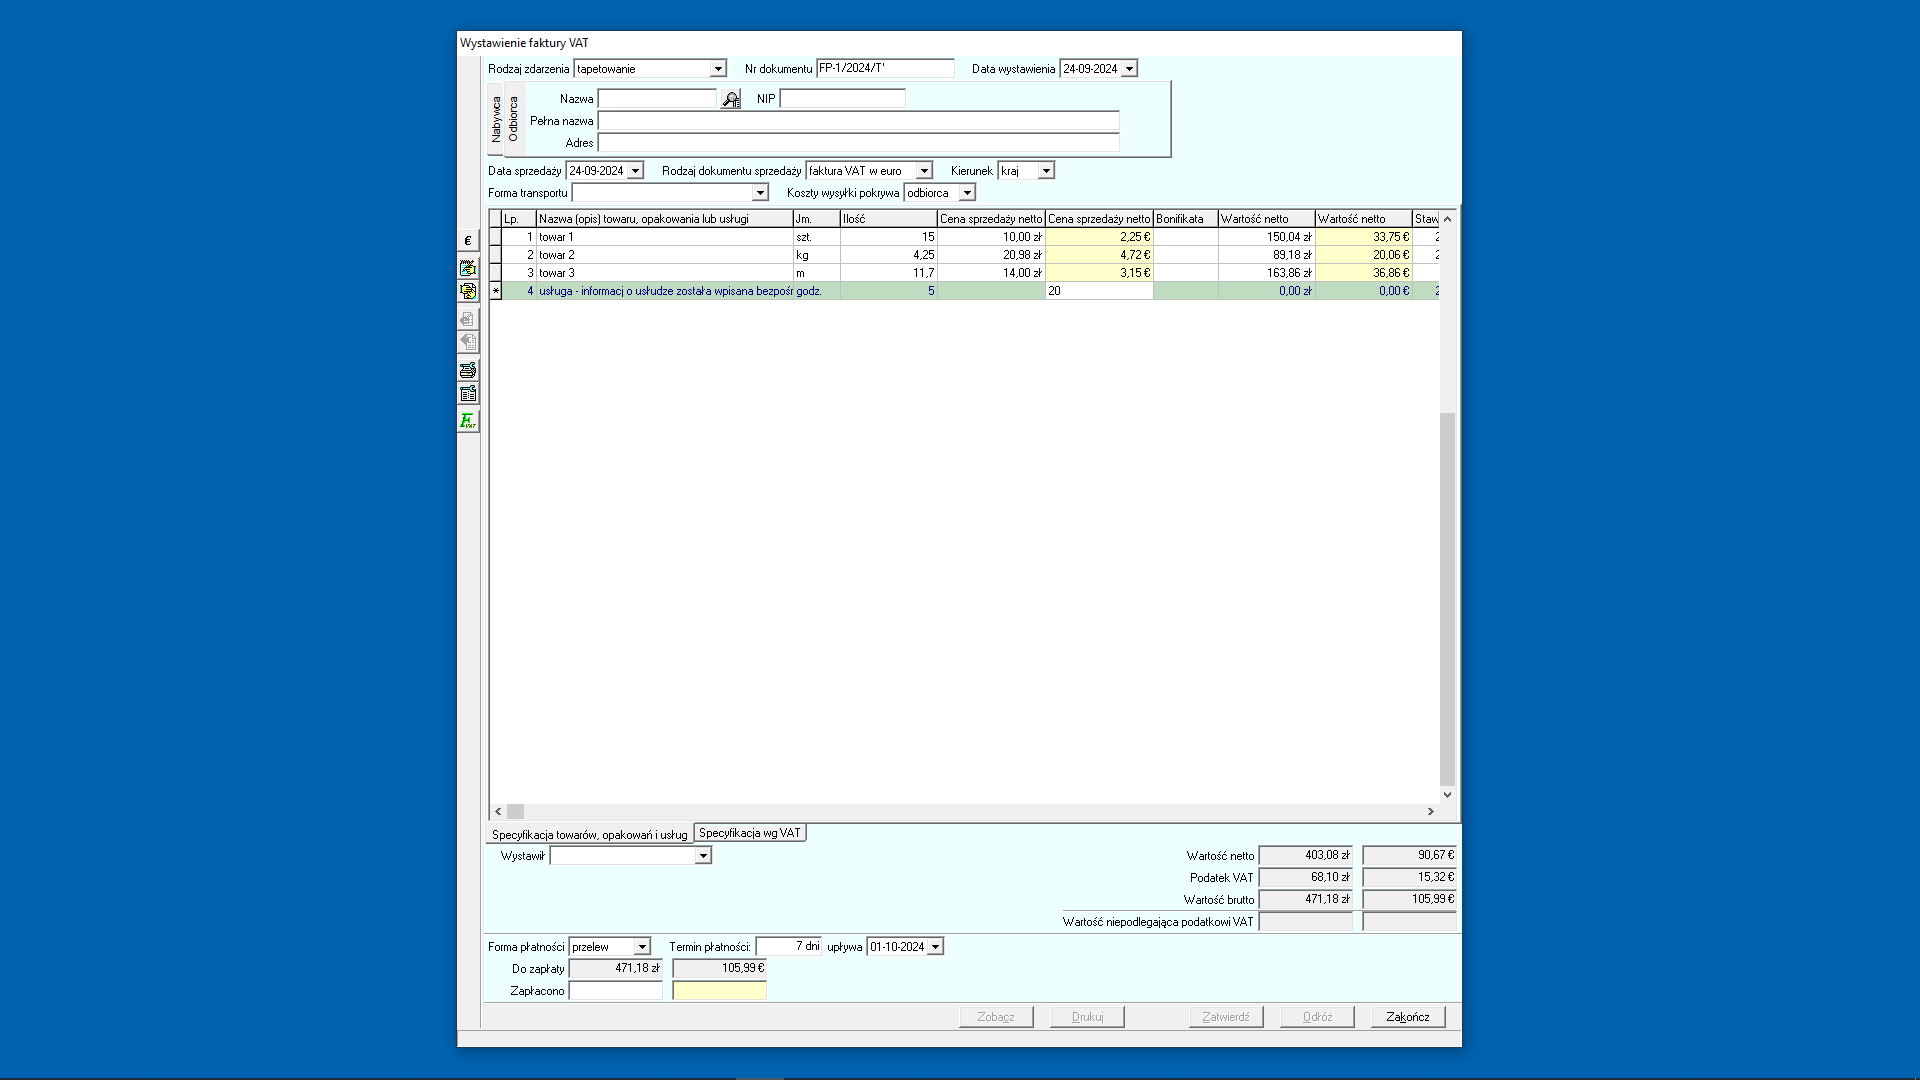Click the 'towar 2' row name cell

(x=664, y=255)
